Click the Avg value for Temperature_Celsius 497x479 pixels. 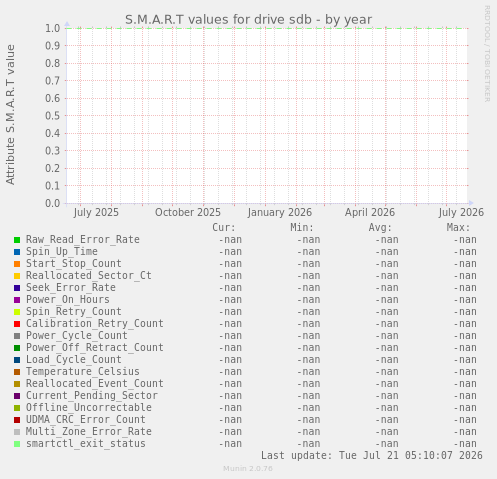tap(387, 372)
